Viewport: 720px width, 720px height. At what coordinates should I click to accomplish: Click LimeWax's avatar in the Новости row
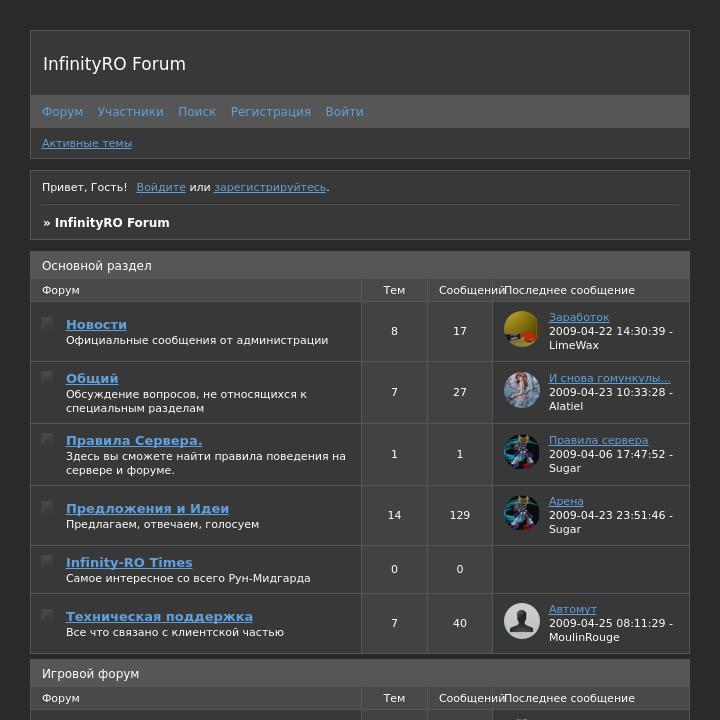pos(521,329)
